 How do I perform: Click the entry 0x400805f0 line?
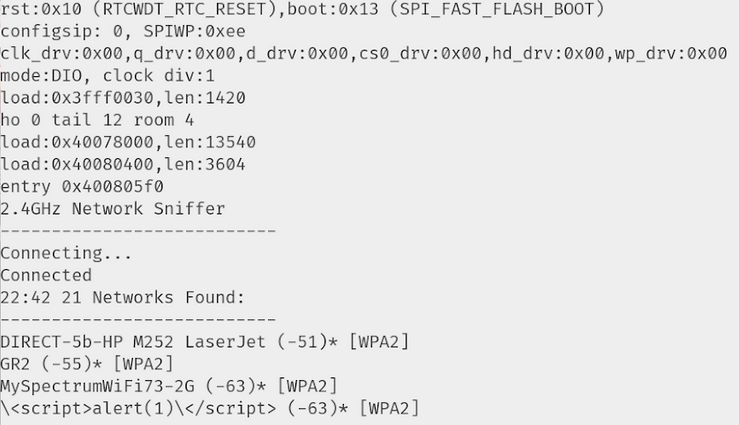click(82, 187)
